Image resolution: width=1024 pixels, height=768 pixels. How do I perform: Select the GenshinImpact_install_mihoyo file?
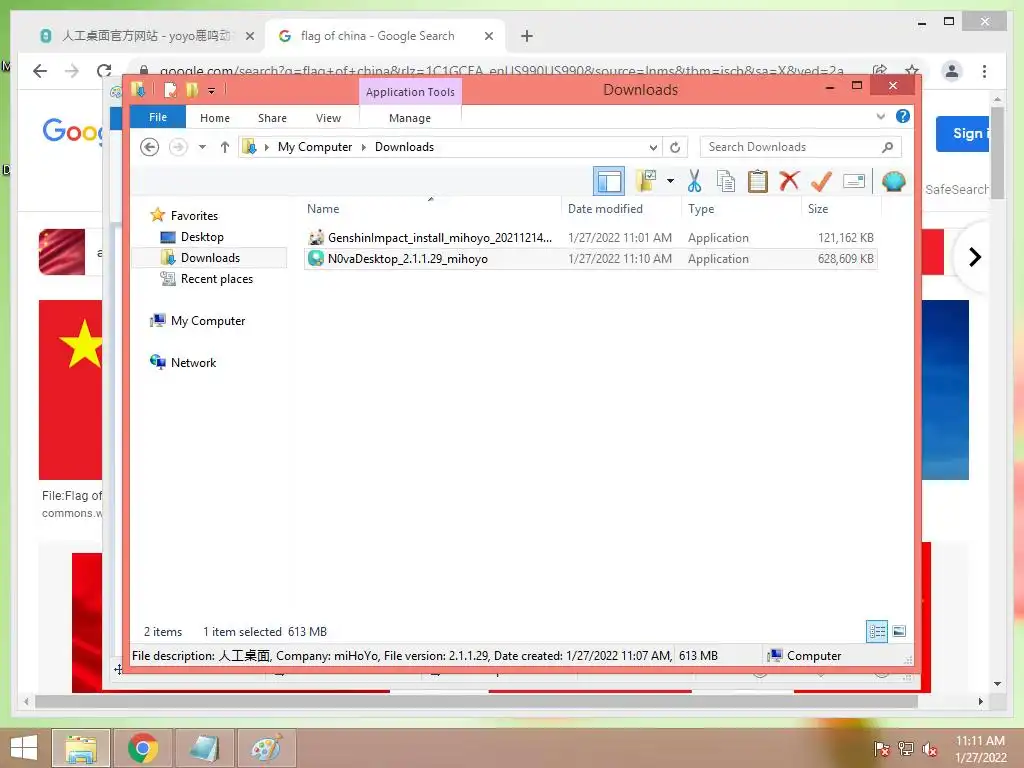click(590, 238)
